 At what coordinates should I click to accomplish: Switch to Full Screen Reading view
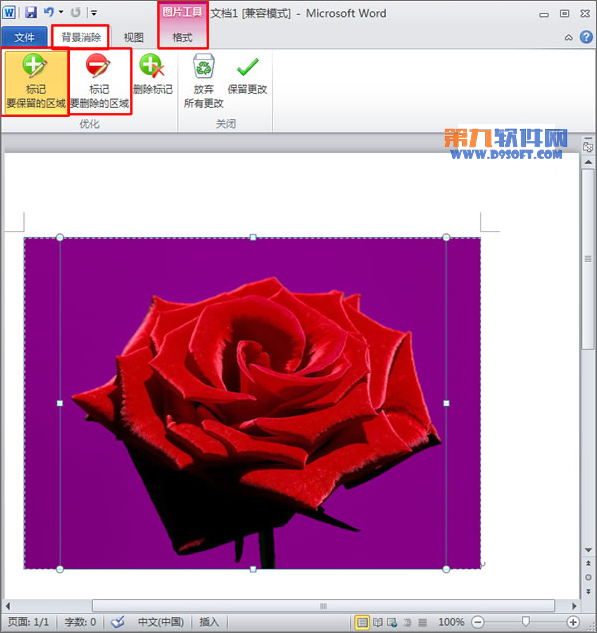point(377,622)
